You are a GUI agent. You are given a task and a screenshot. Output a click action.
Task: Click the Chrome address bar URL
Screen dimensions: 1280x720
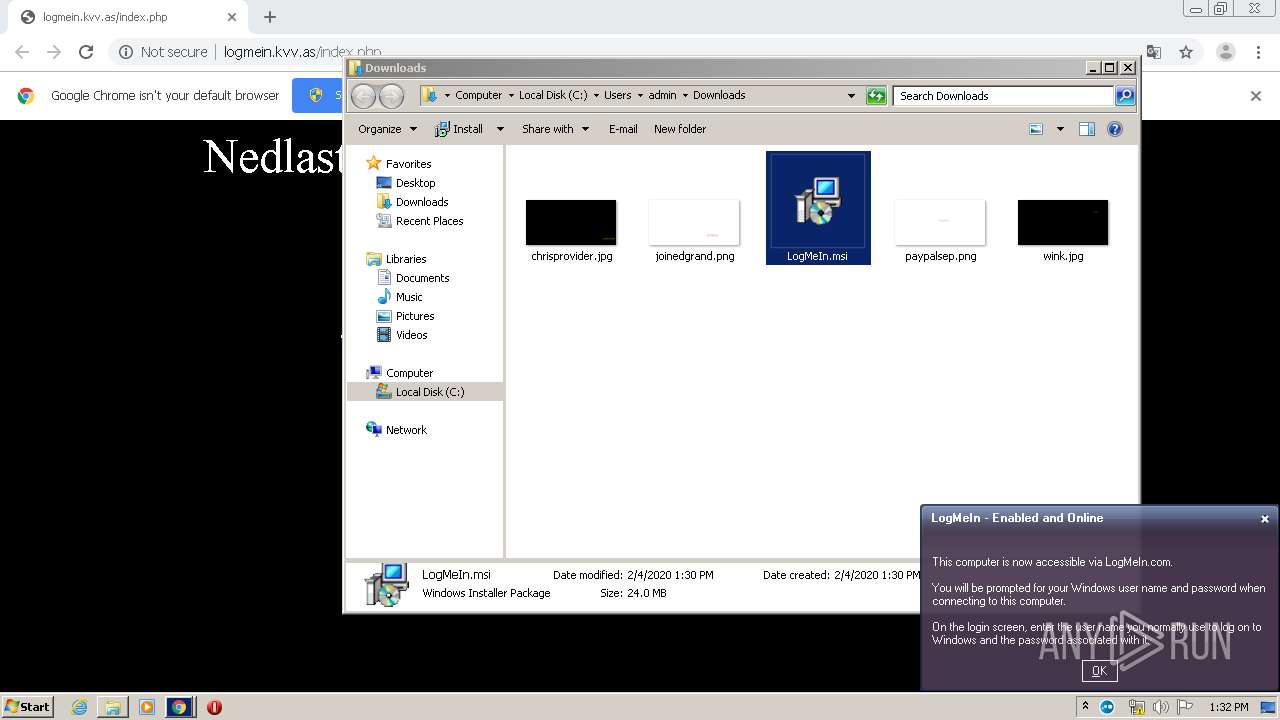pos(302,52)
